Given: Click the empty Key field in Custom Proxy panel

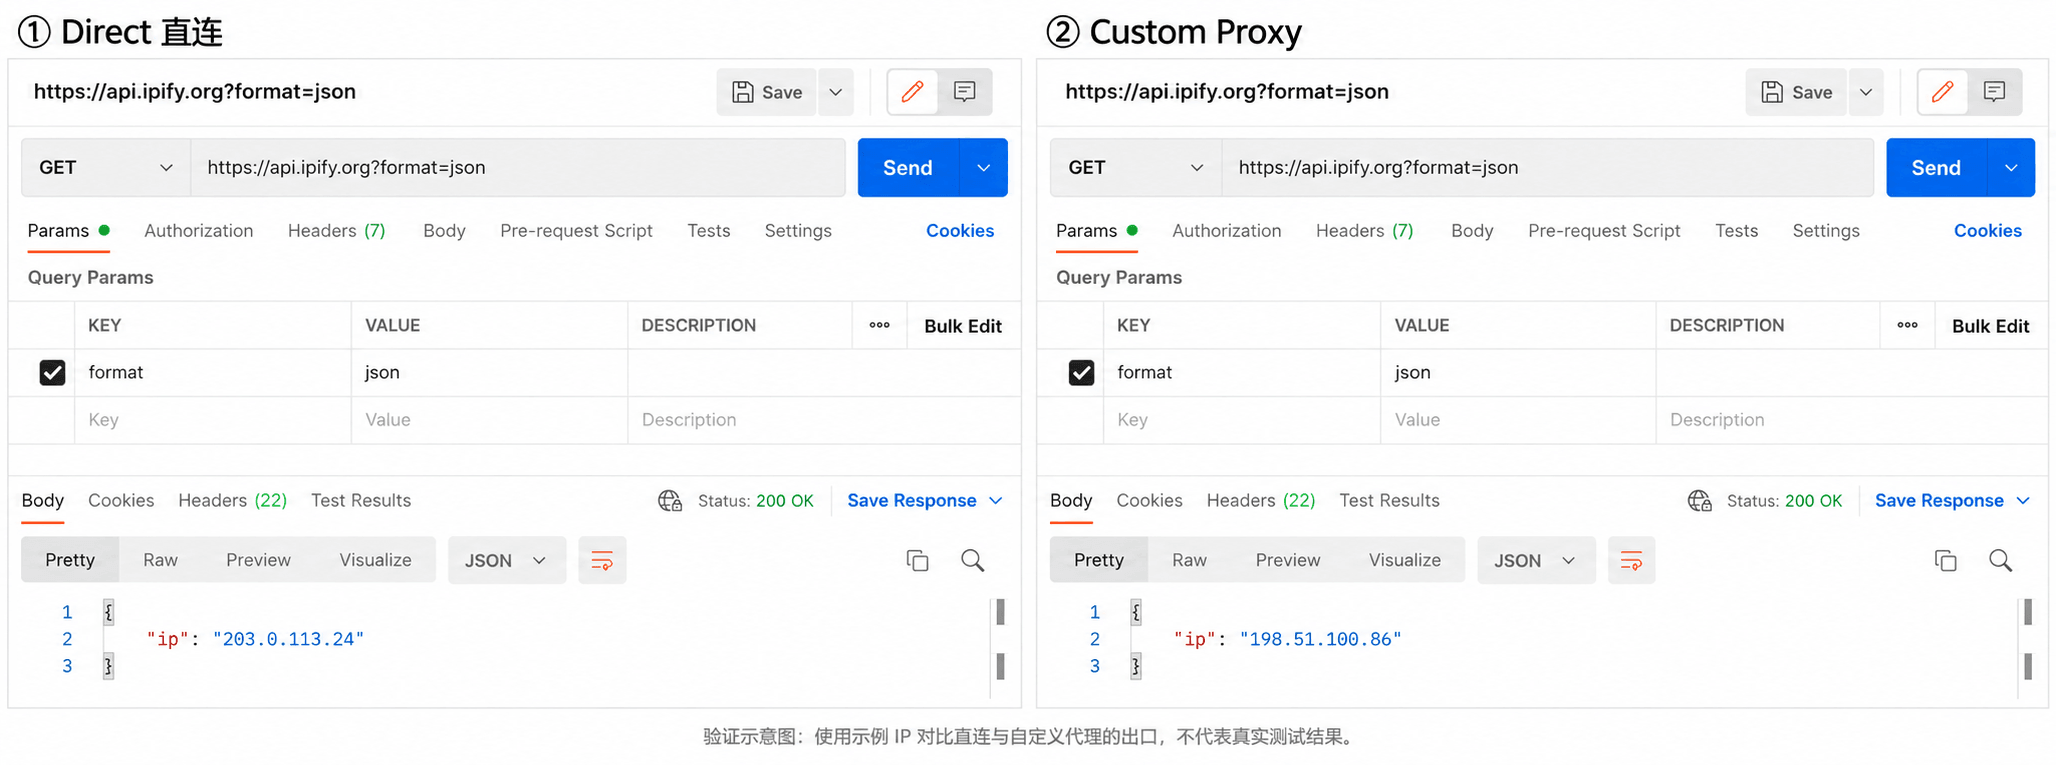Looking at the screenshot, I should pyautogui.click(x=1242, y=420).
